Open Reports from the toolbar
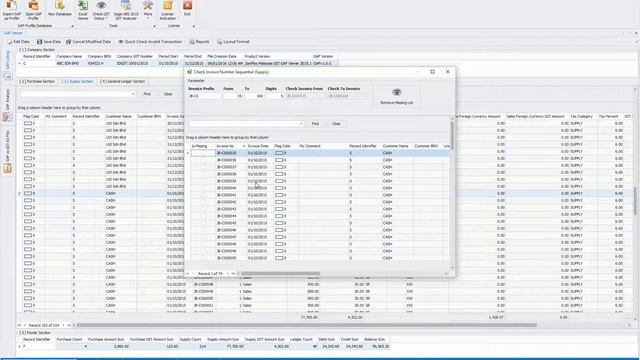The image size is (640, 360). (199, 42)
